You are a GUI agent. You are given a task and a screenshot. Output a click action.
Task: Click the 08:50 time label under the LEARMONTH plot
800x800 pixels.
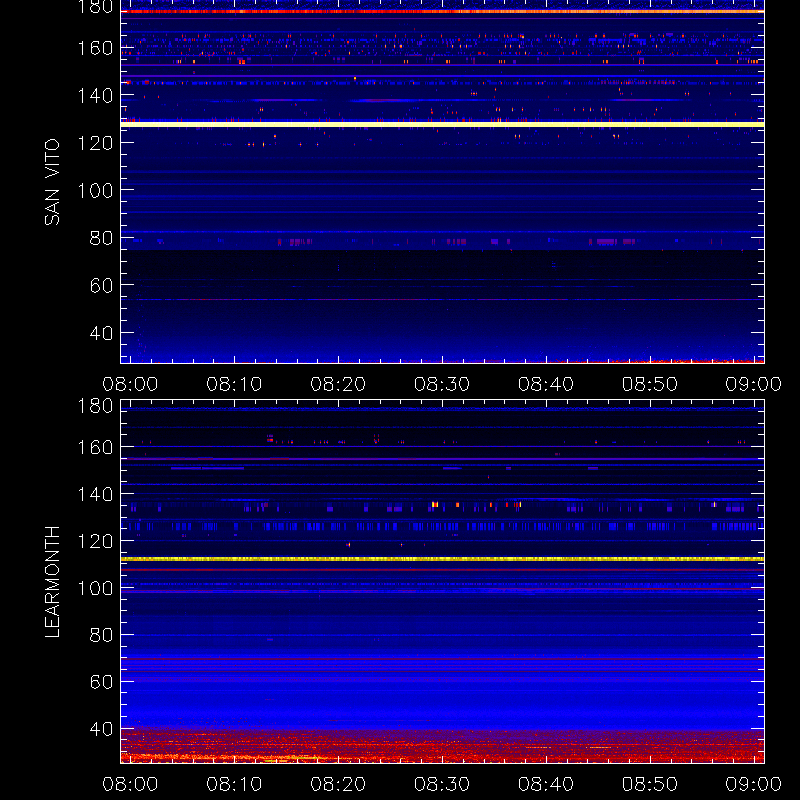coord(649,784)
